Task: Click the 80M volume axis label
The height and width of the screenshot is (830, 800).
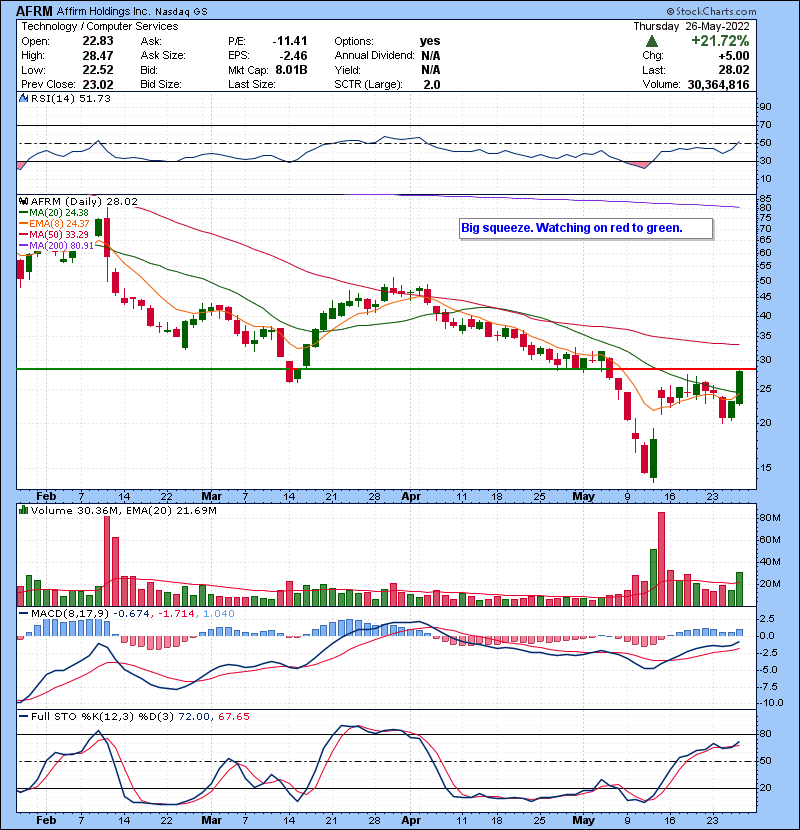Action: (x=770, y=518)
